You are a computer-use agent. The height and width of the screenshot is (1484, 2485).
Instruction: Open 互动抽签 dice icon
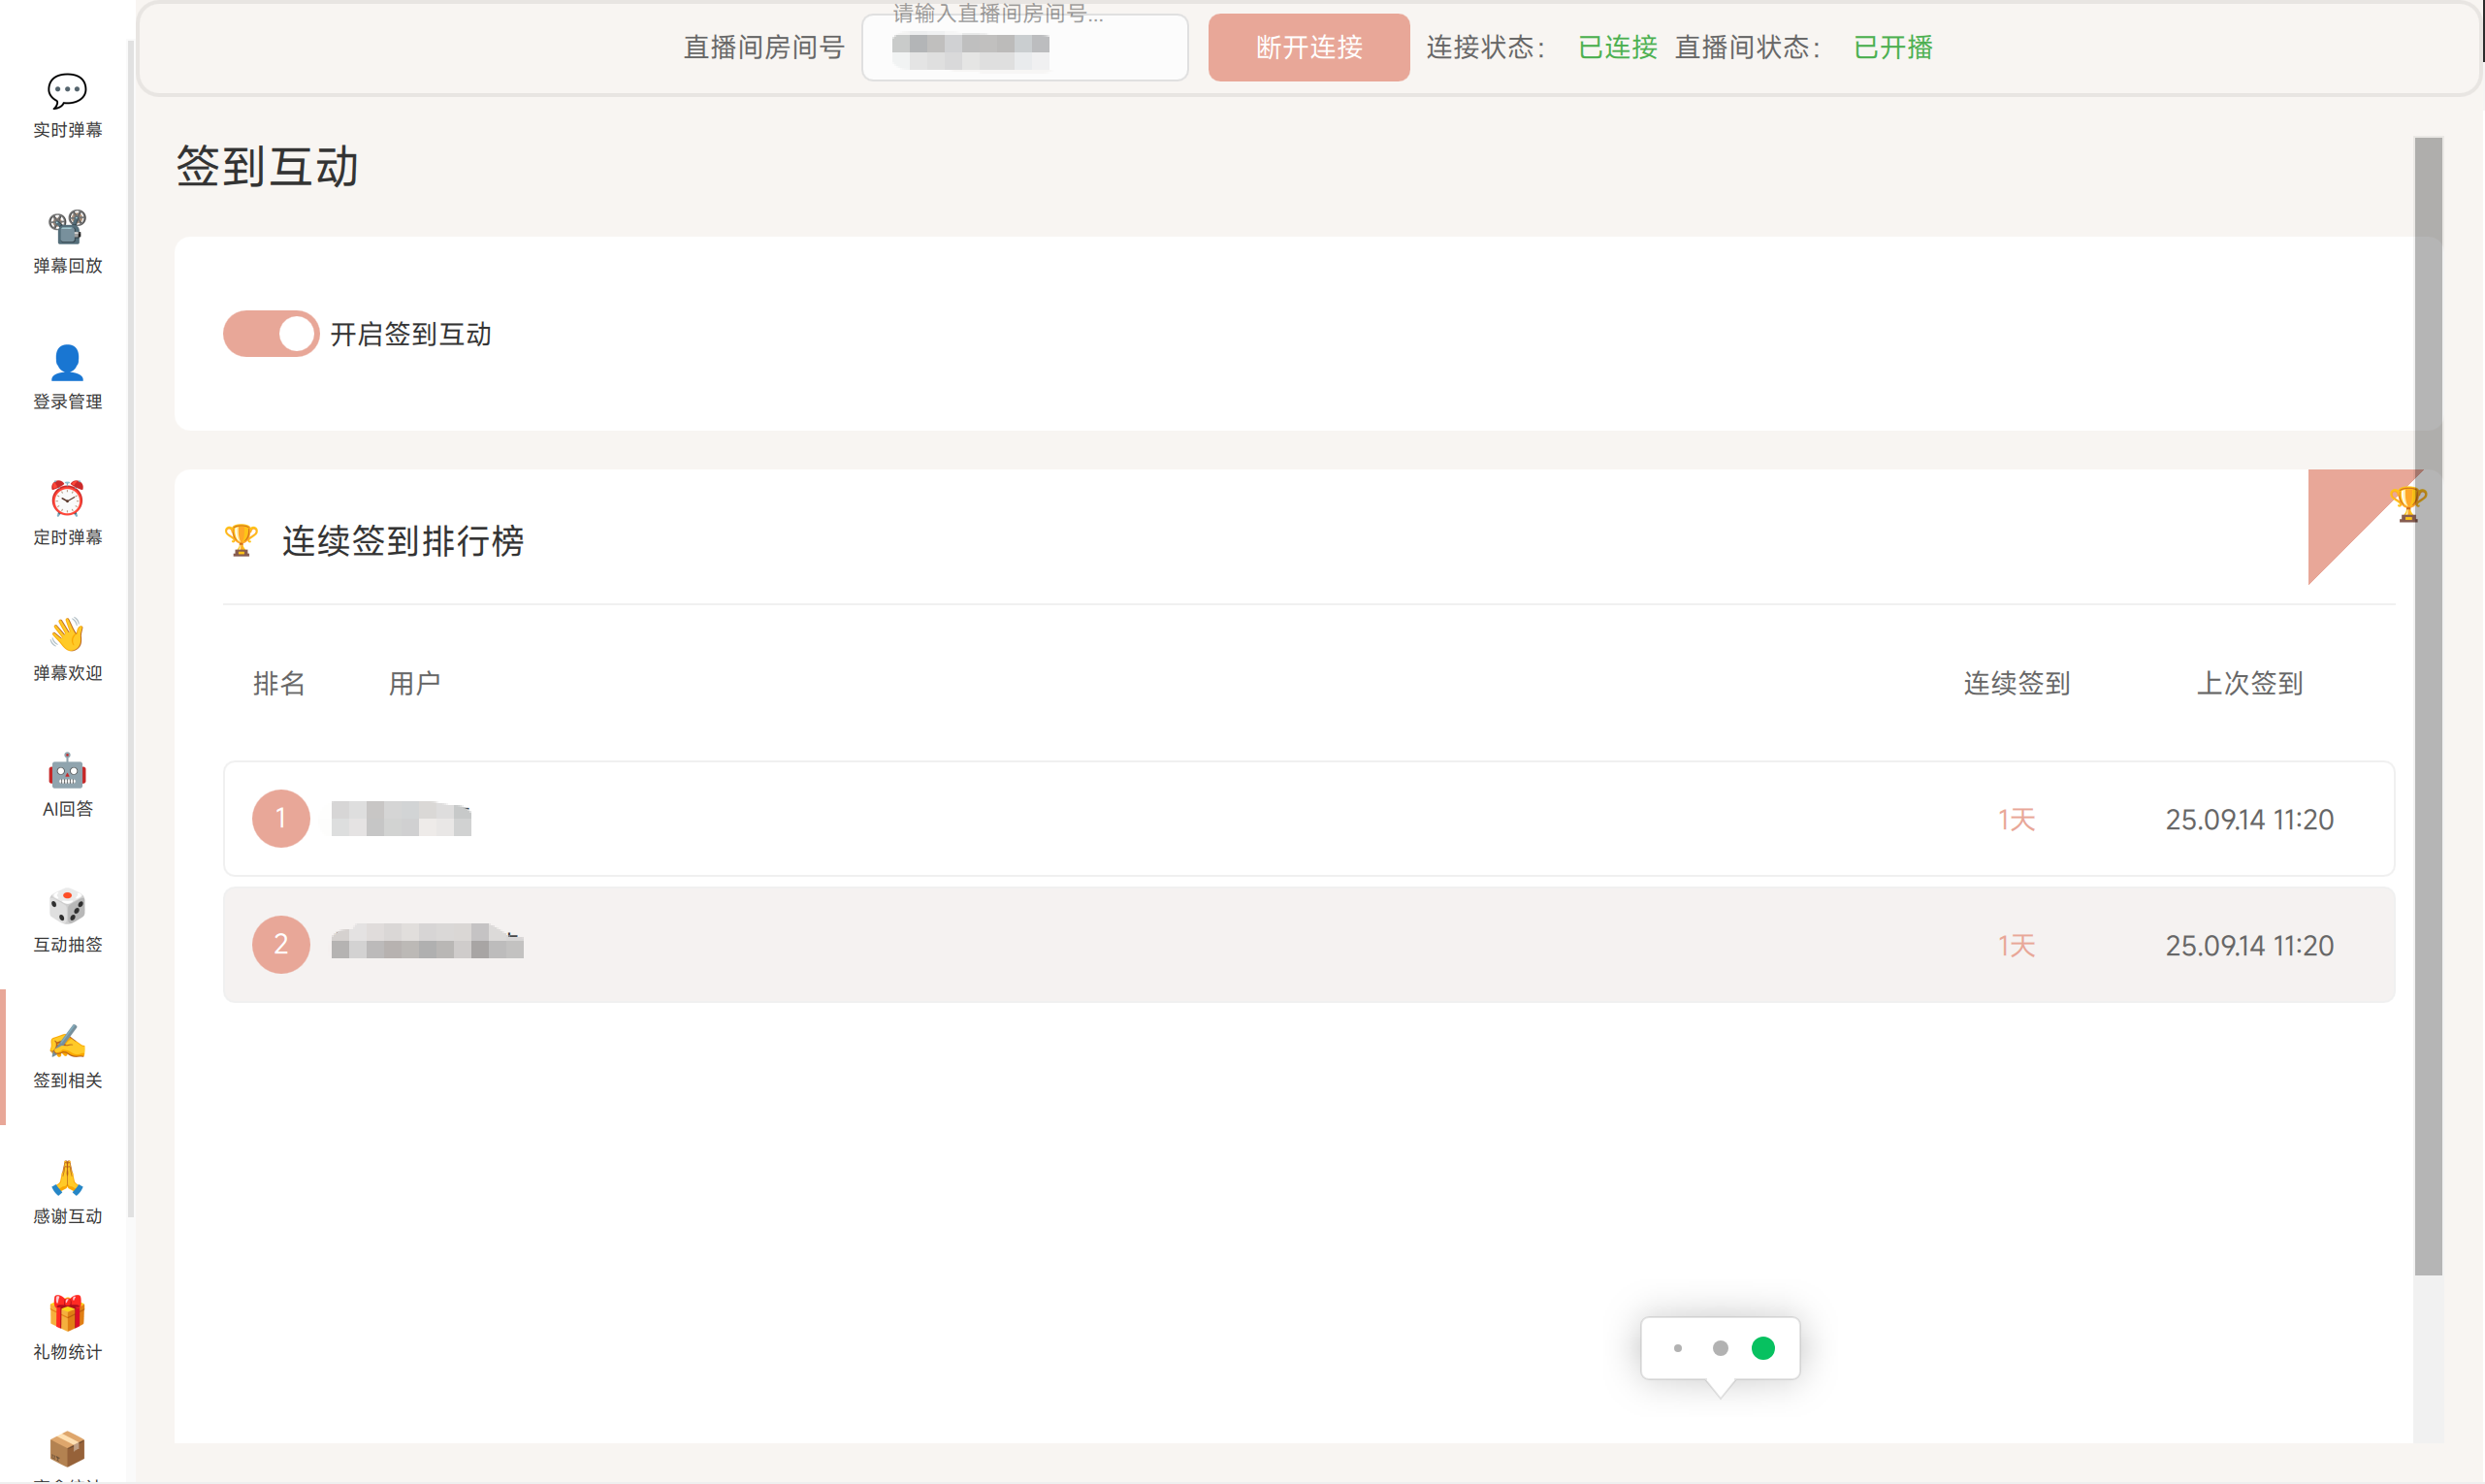tap(67, 906)
